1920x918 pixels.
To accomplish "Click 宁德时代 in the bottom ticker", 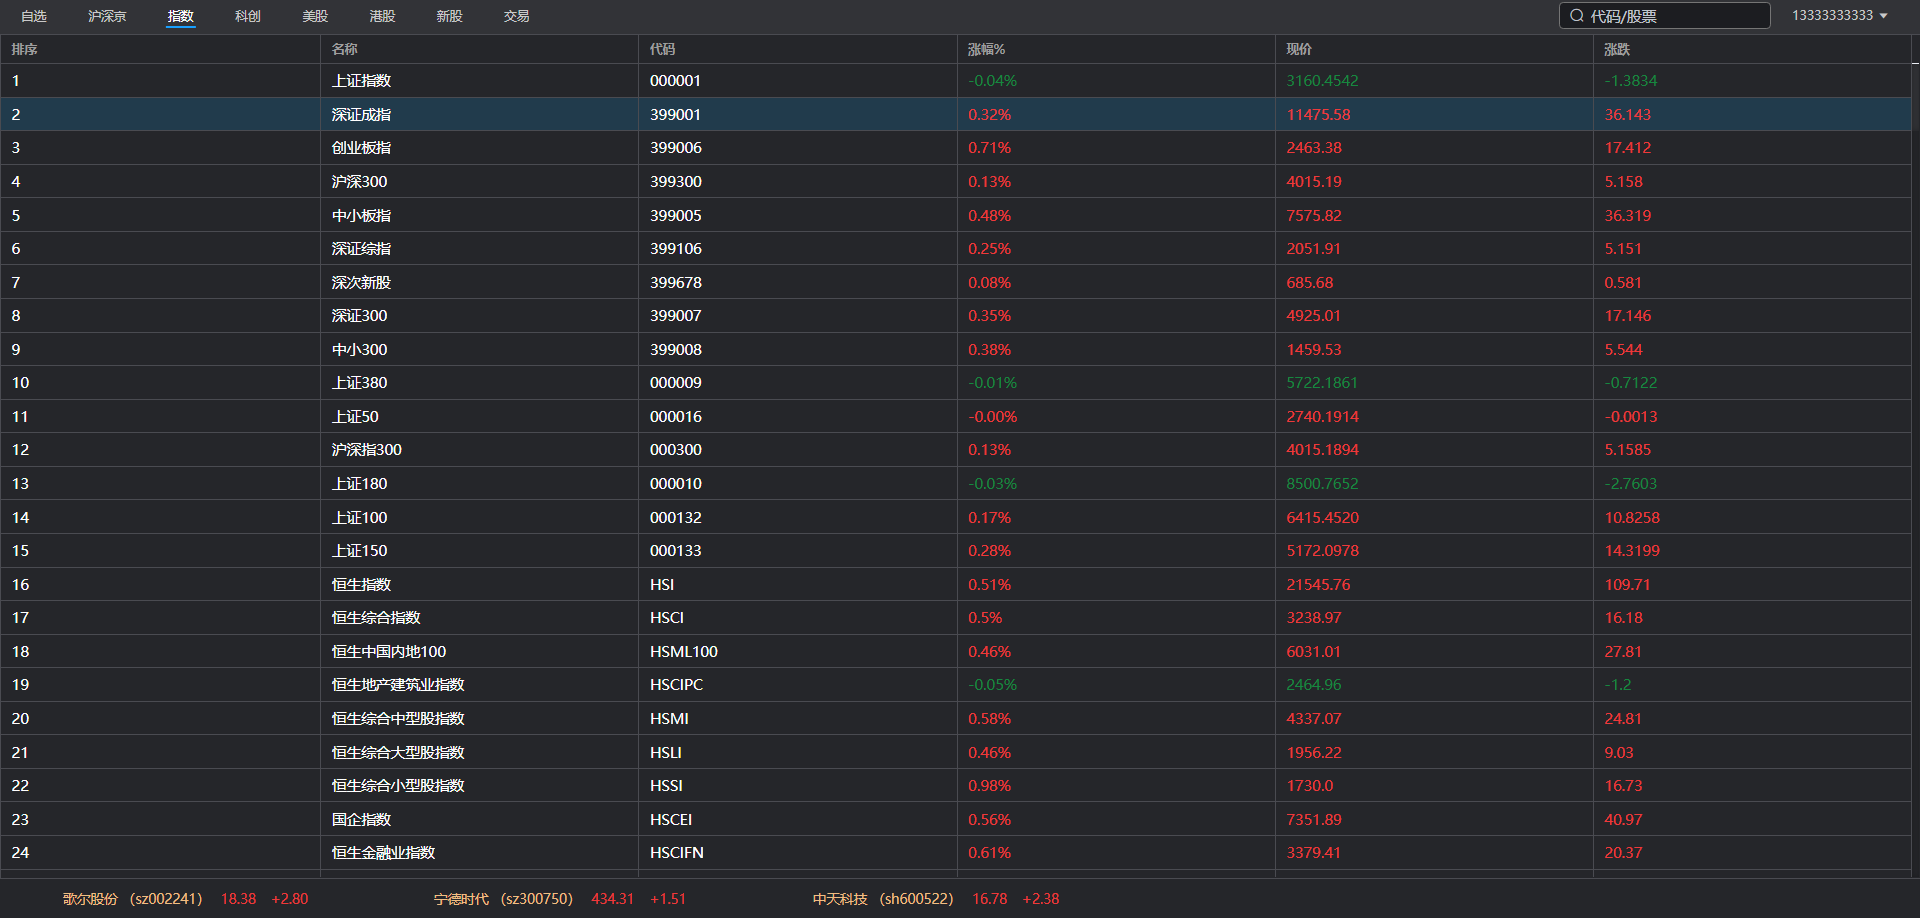I will click(x=461, y=899).
